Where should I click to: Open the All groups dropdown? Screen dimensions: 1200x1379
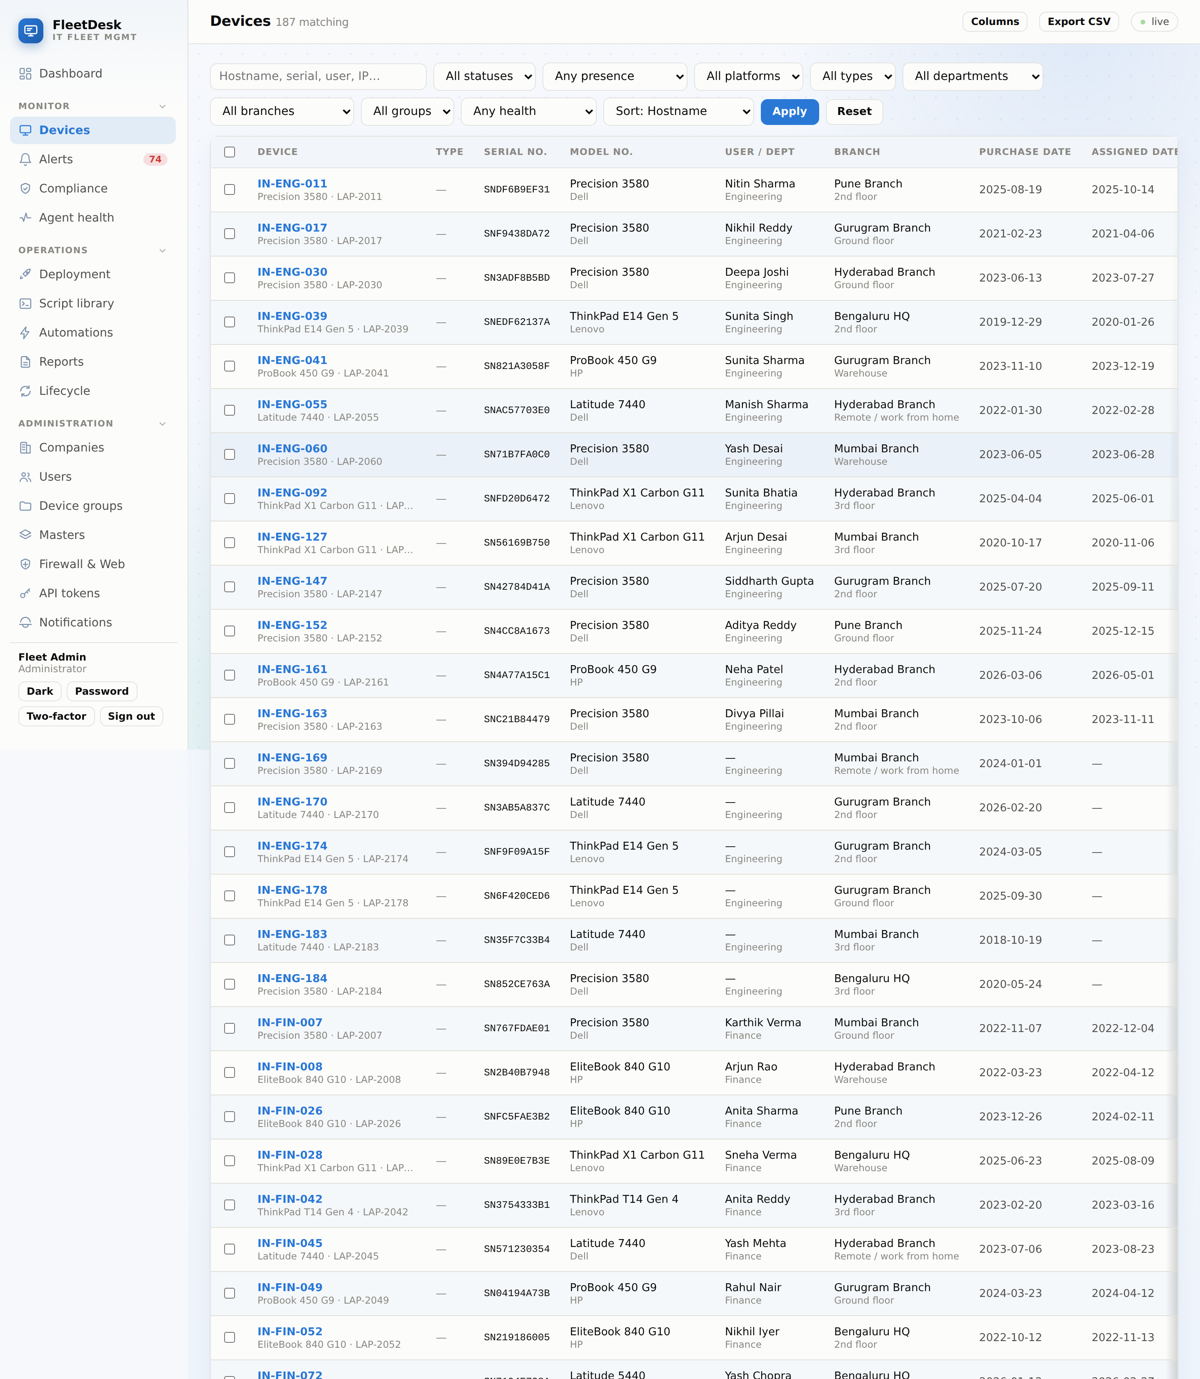tap(407, 111)
